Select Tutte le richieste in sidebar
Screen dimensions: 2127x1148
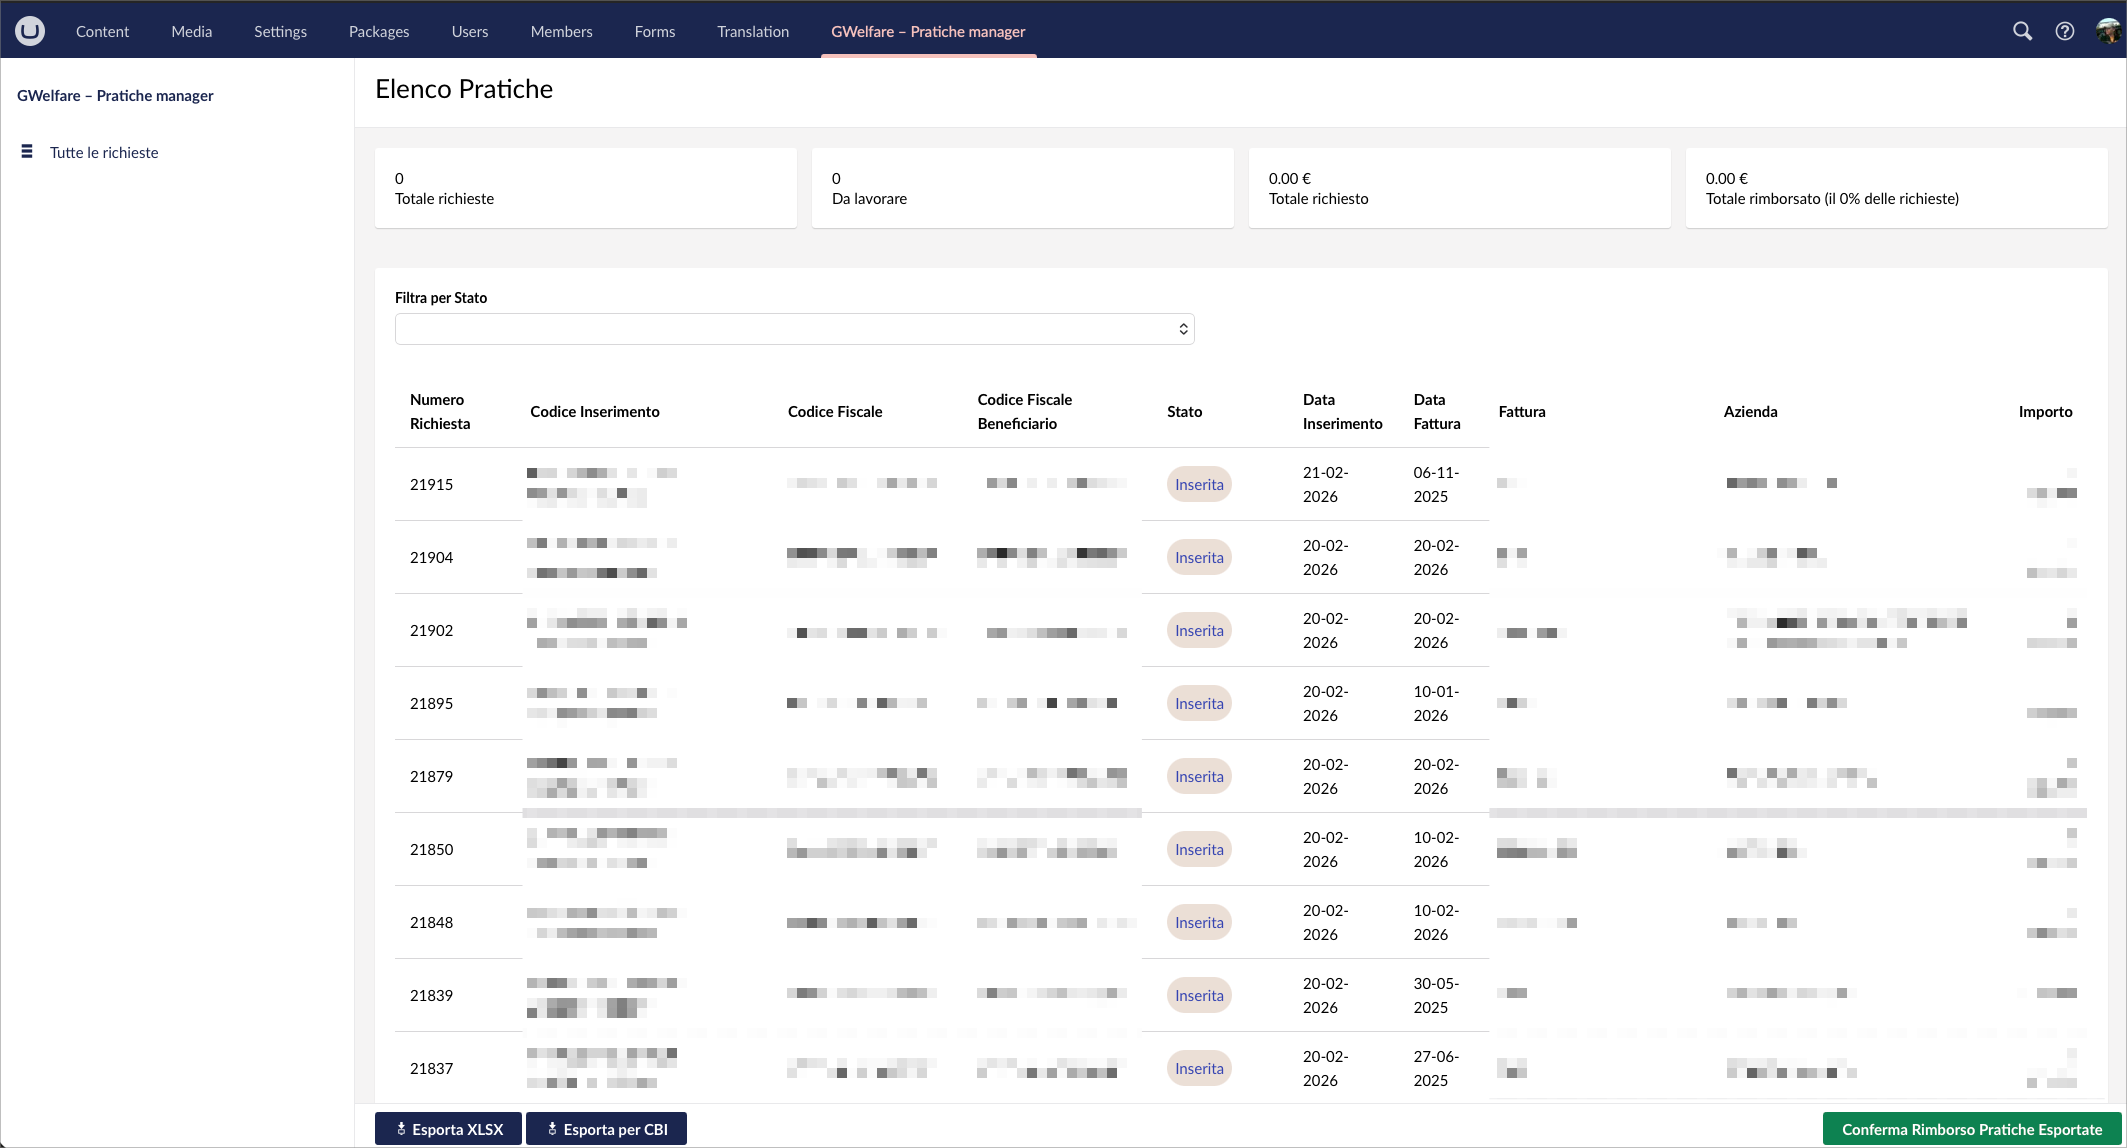[x=104, y=152]
